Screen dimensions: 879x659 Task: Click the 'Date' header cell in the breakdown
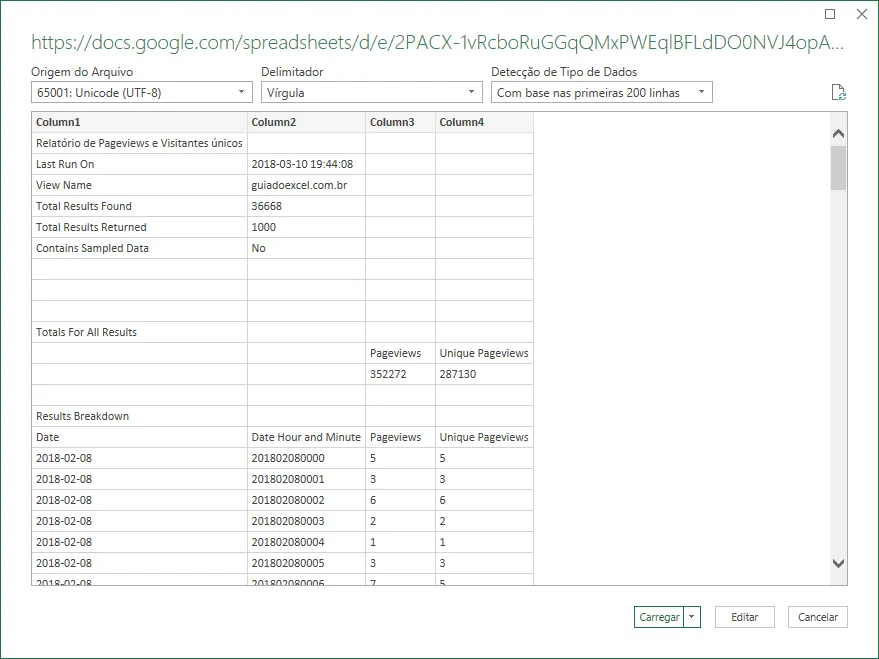(140, 437)
